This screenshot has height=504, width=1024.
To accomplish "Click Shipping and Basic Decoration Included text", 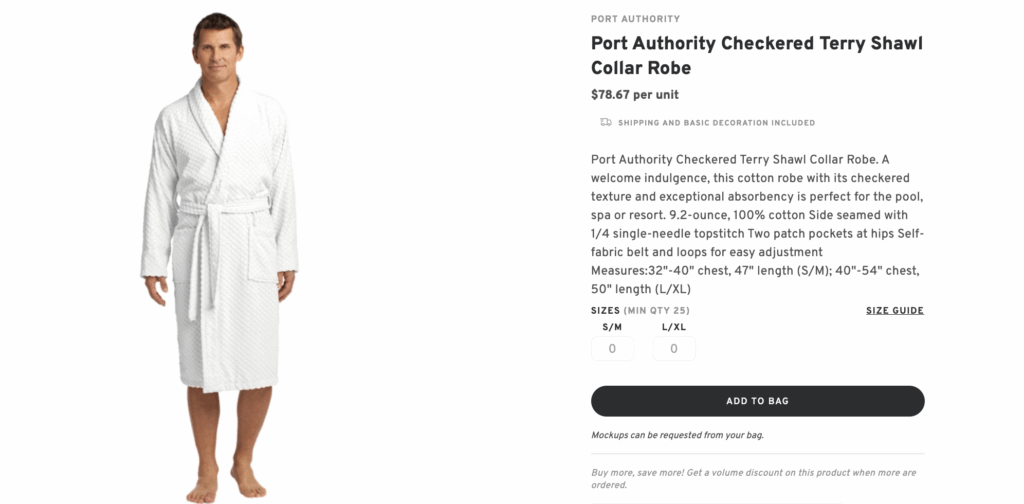I will point(716,123).
